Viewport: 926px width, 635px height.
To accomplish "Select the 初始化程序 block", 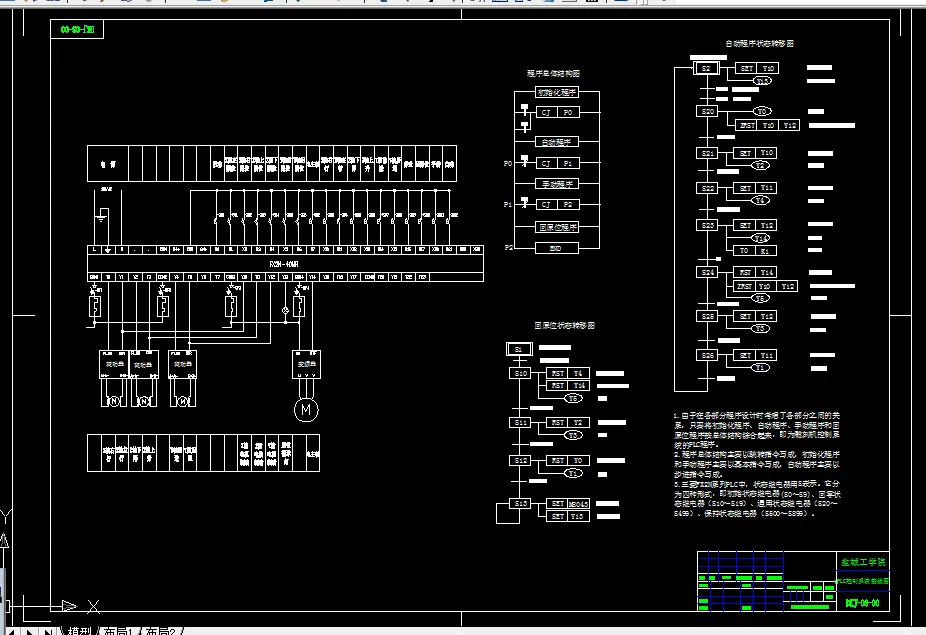I will click(556, 92).
